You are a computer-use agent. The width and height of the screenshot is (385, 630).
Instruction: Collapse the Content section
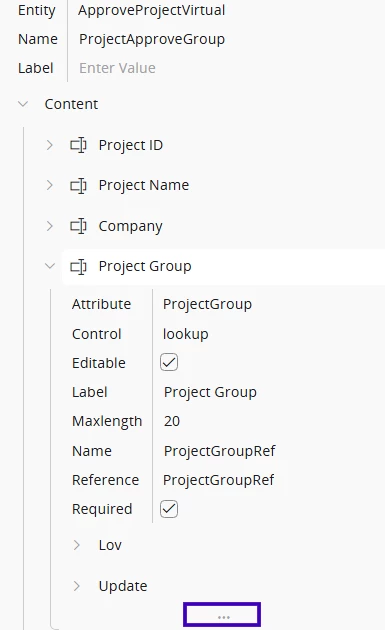[x=23, y=104]
